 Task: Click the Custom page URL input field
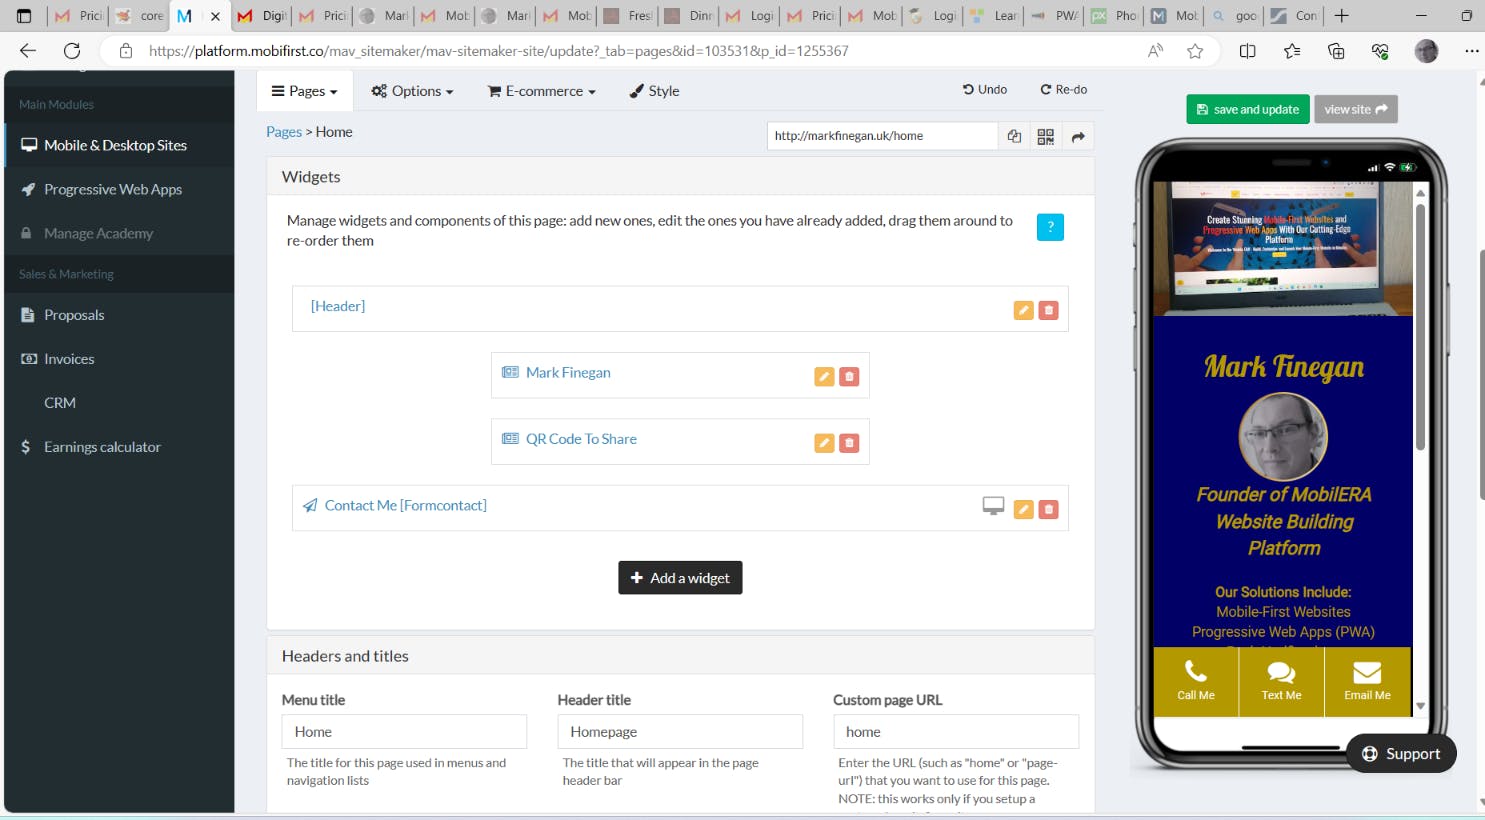pos(956,731)
